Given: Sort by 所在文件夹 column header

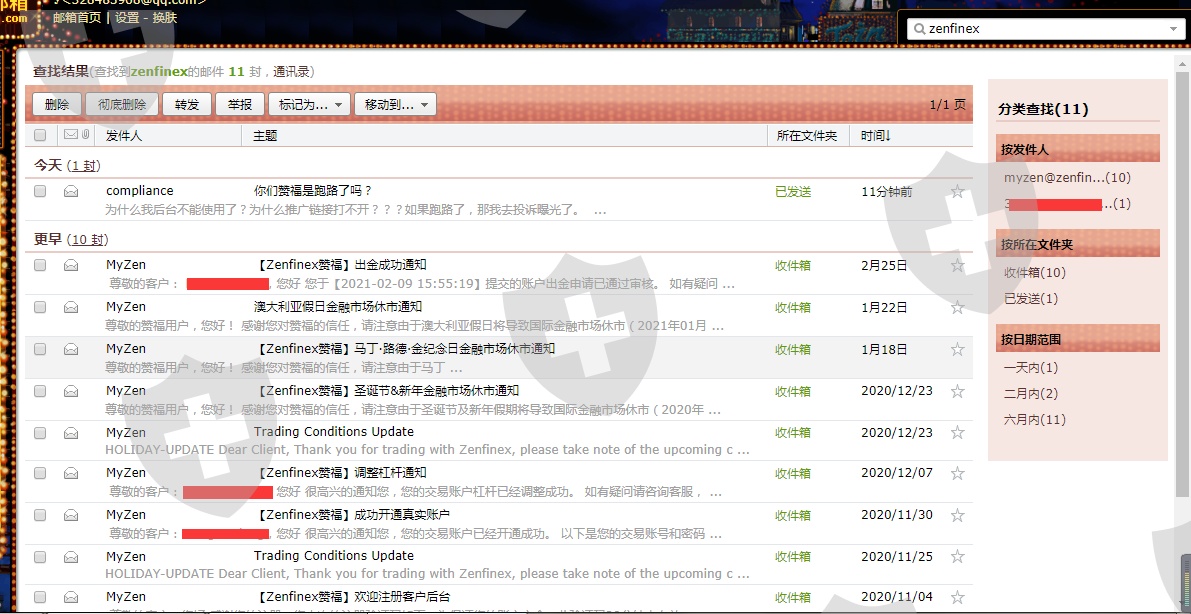Looking at the screenshot, I should pyautogui.click(x=807, y=135).
